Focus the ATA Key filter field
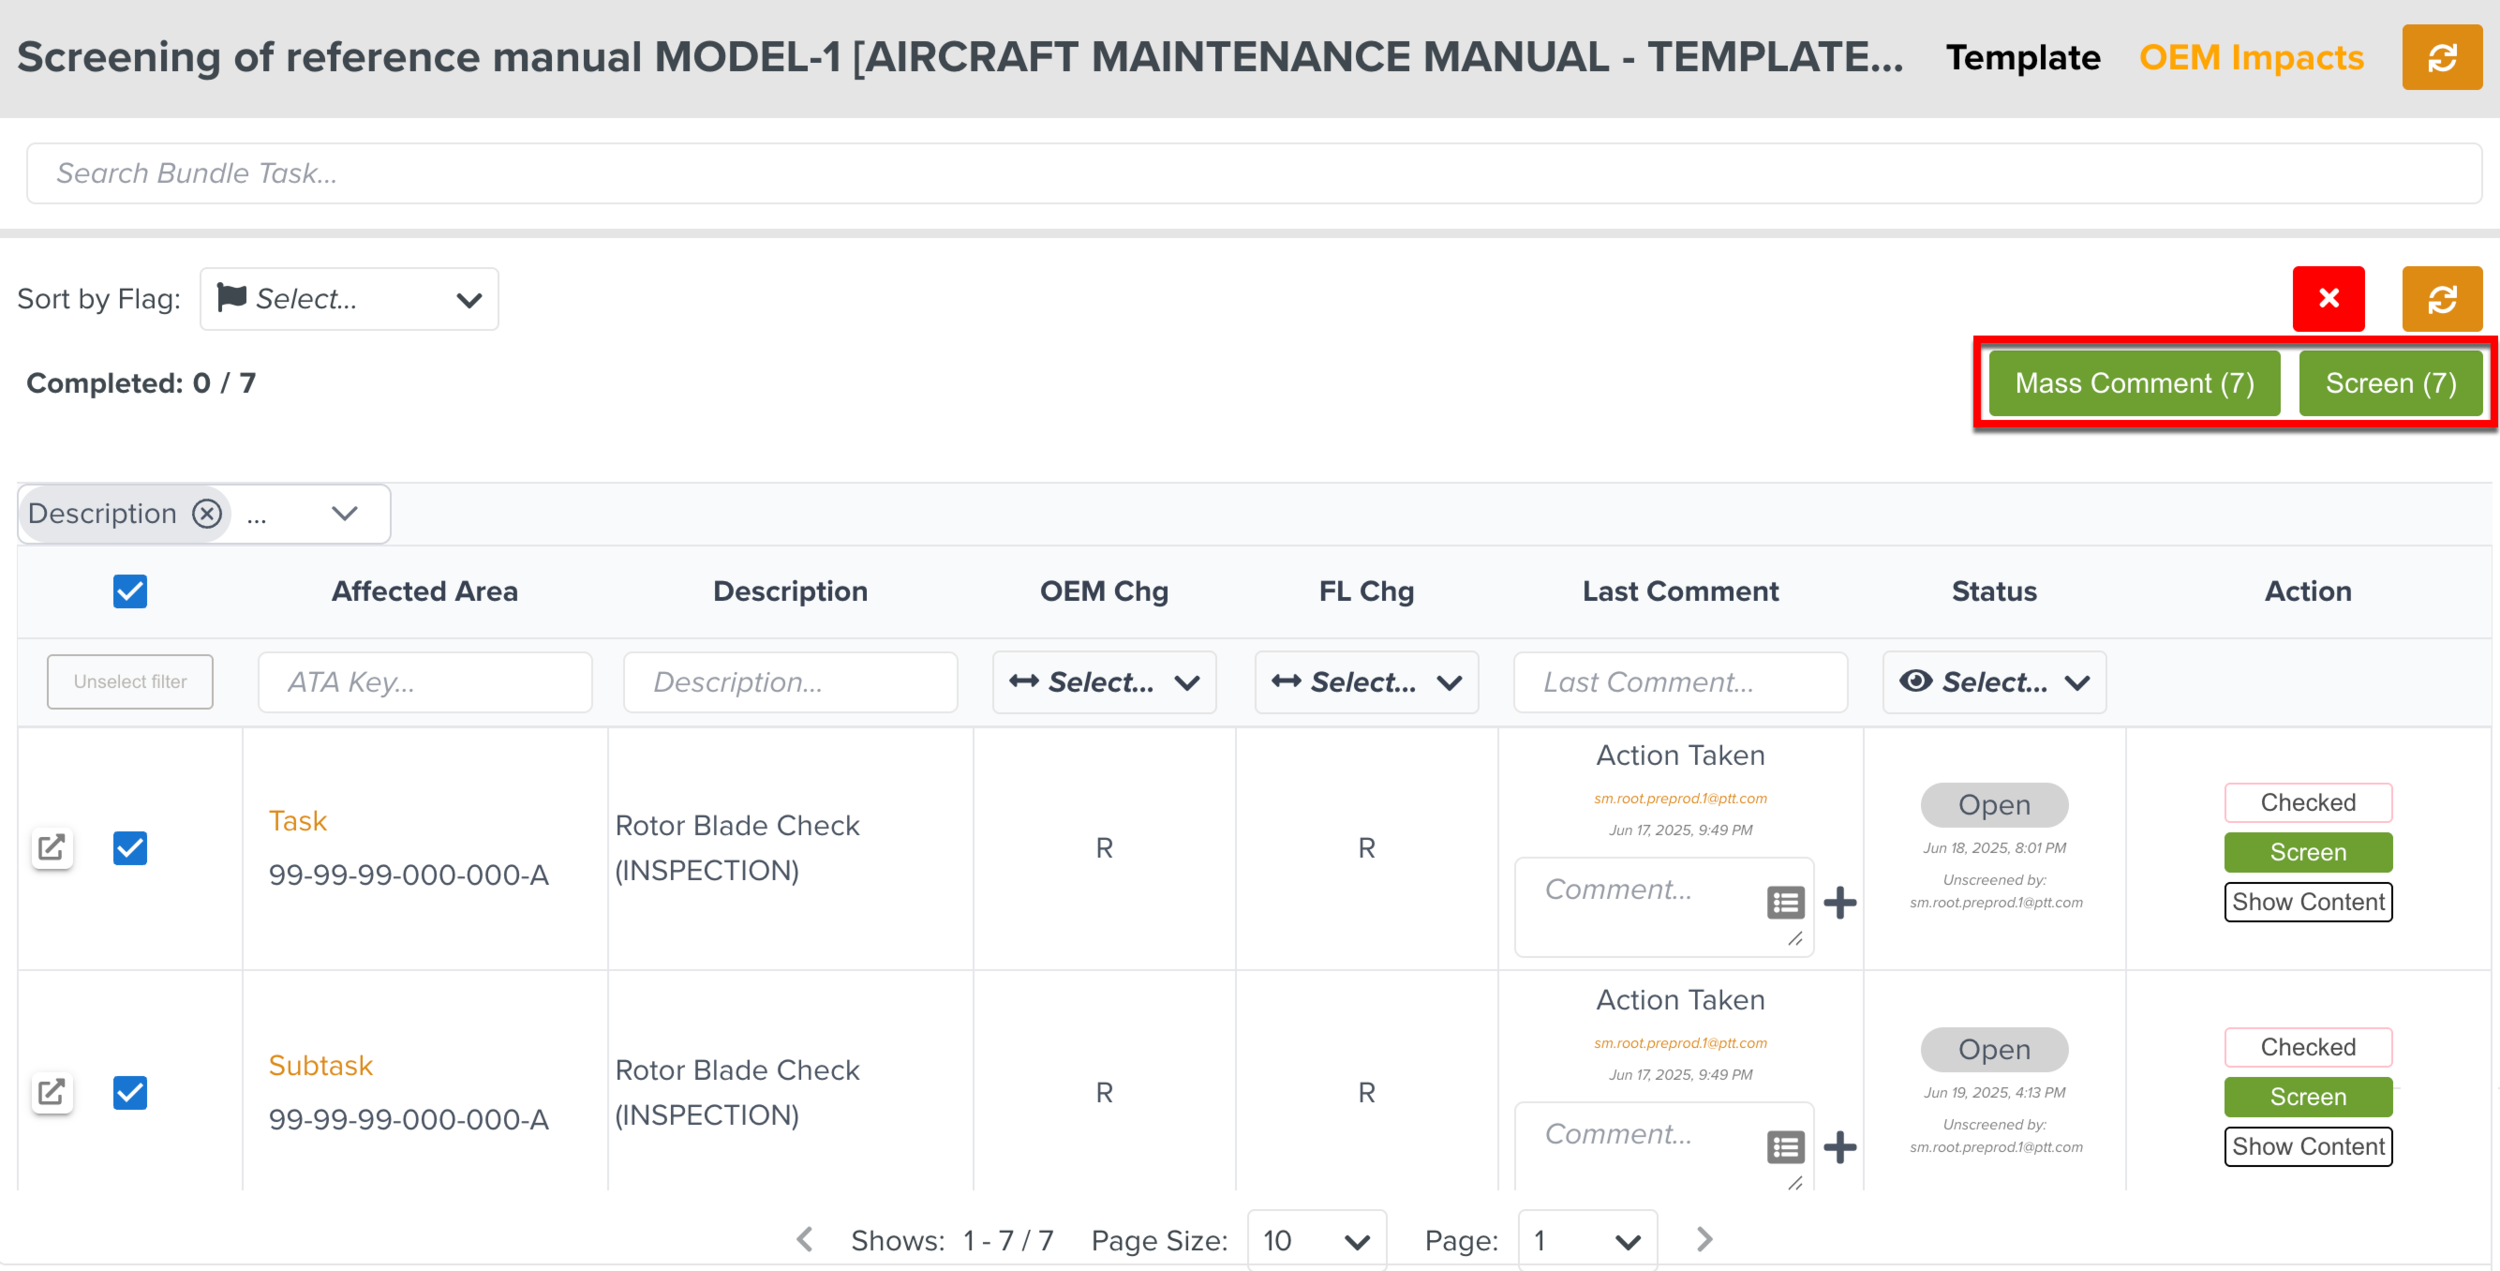The width and height of the screenshot is (2500, 1271). click(425, 682)
